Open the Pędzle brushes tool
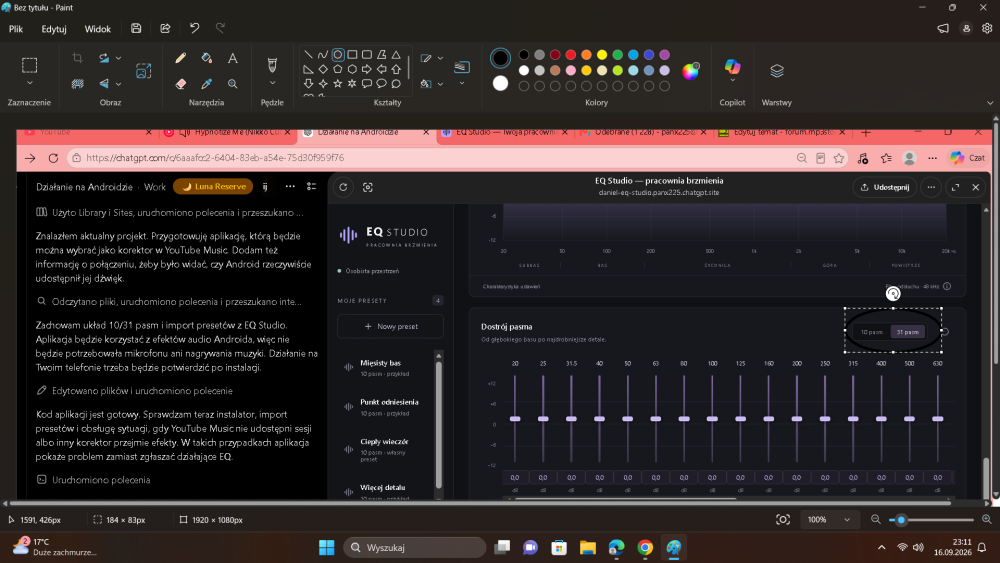The height and width of the screenshot is (563, 1000). point(272,64)
